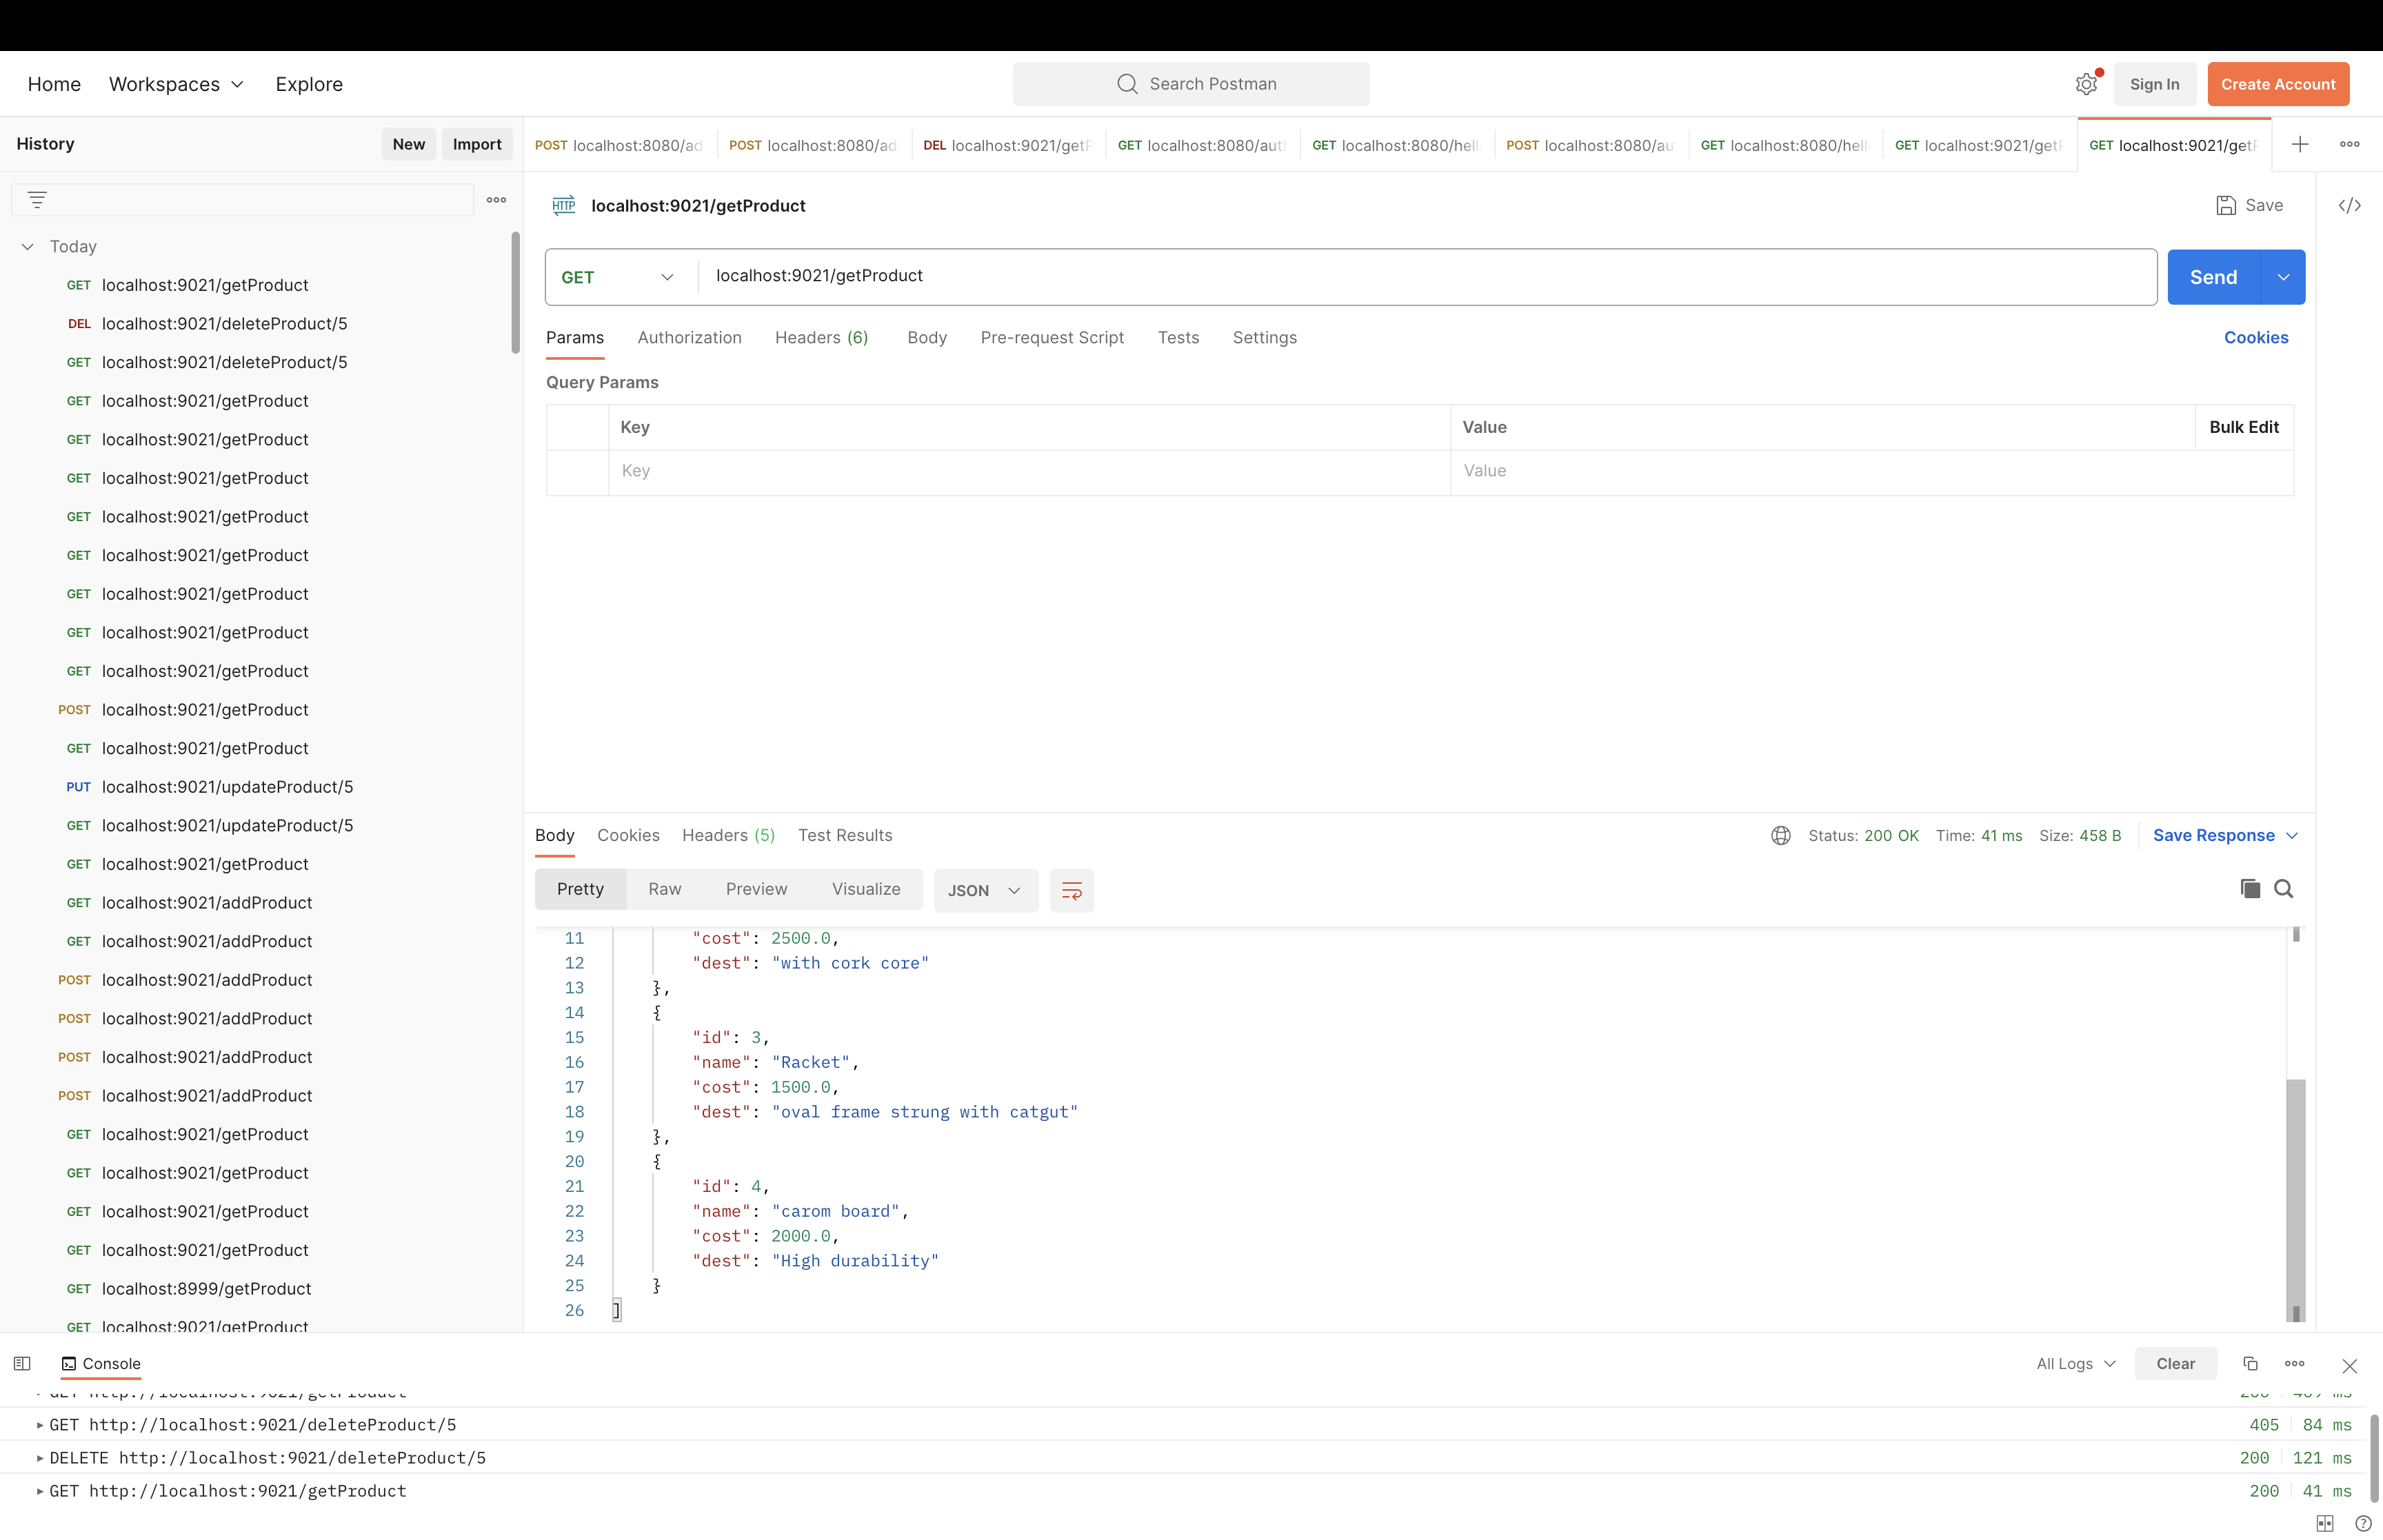The image size is (2383, 1540).
Task: Switch to the Visualize response view
Action: [x=866, y=888]
